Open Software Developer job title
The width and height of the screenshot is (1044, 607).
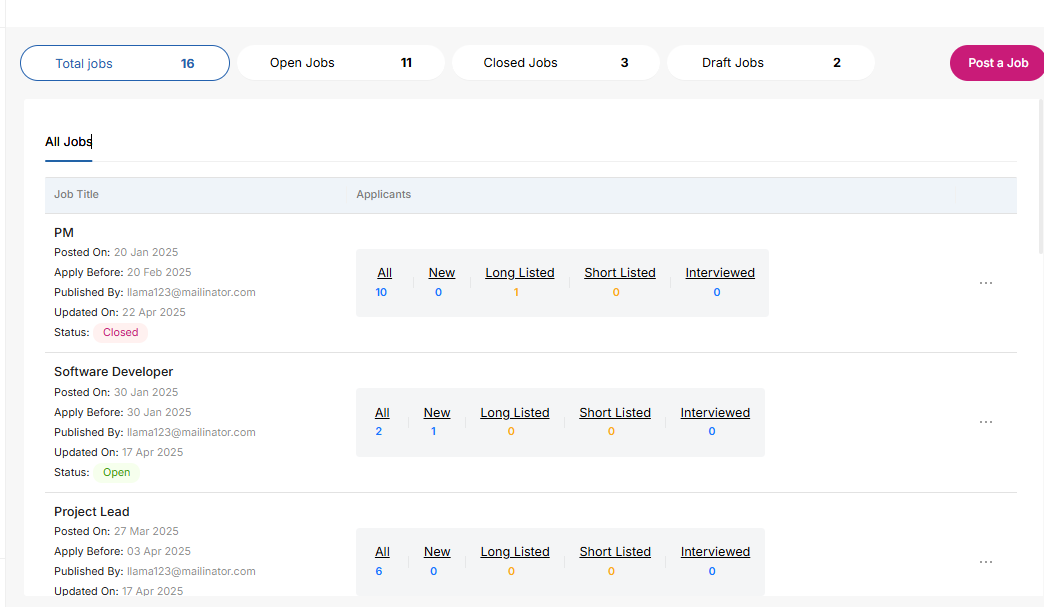[113, 372]
